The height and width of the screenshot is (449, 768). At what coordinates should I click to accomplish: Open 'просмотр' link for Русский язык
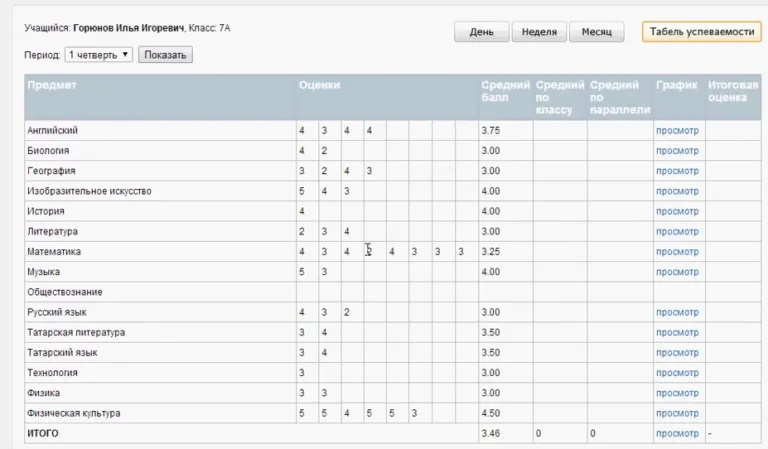click(677, 312)
